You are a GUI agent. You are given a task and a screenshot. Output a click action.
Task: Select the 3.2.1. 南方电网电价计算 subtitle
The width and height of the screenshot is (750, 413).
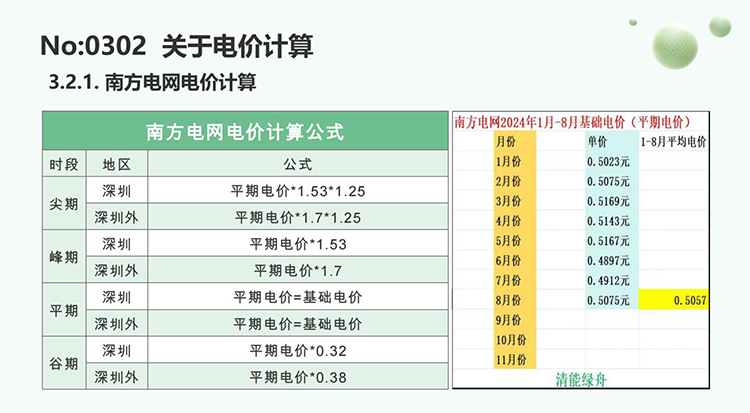[159, 83]
